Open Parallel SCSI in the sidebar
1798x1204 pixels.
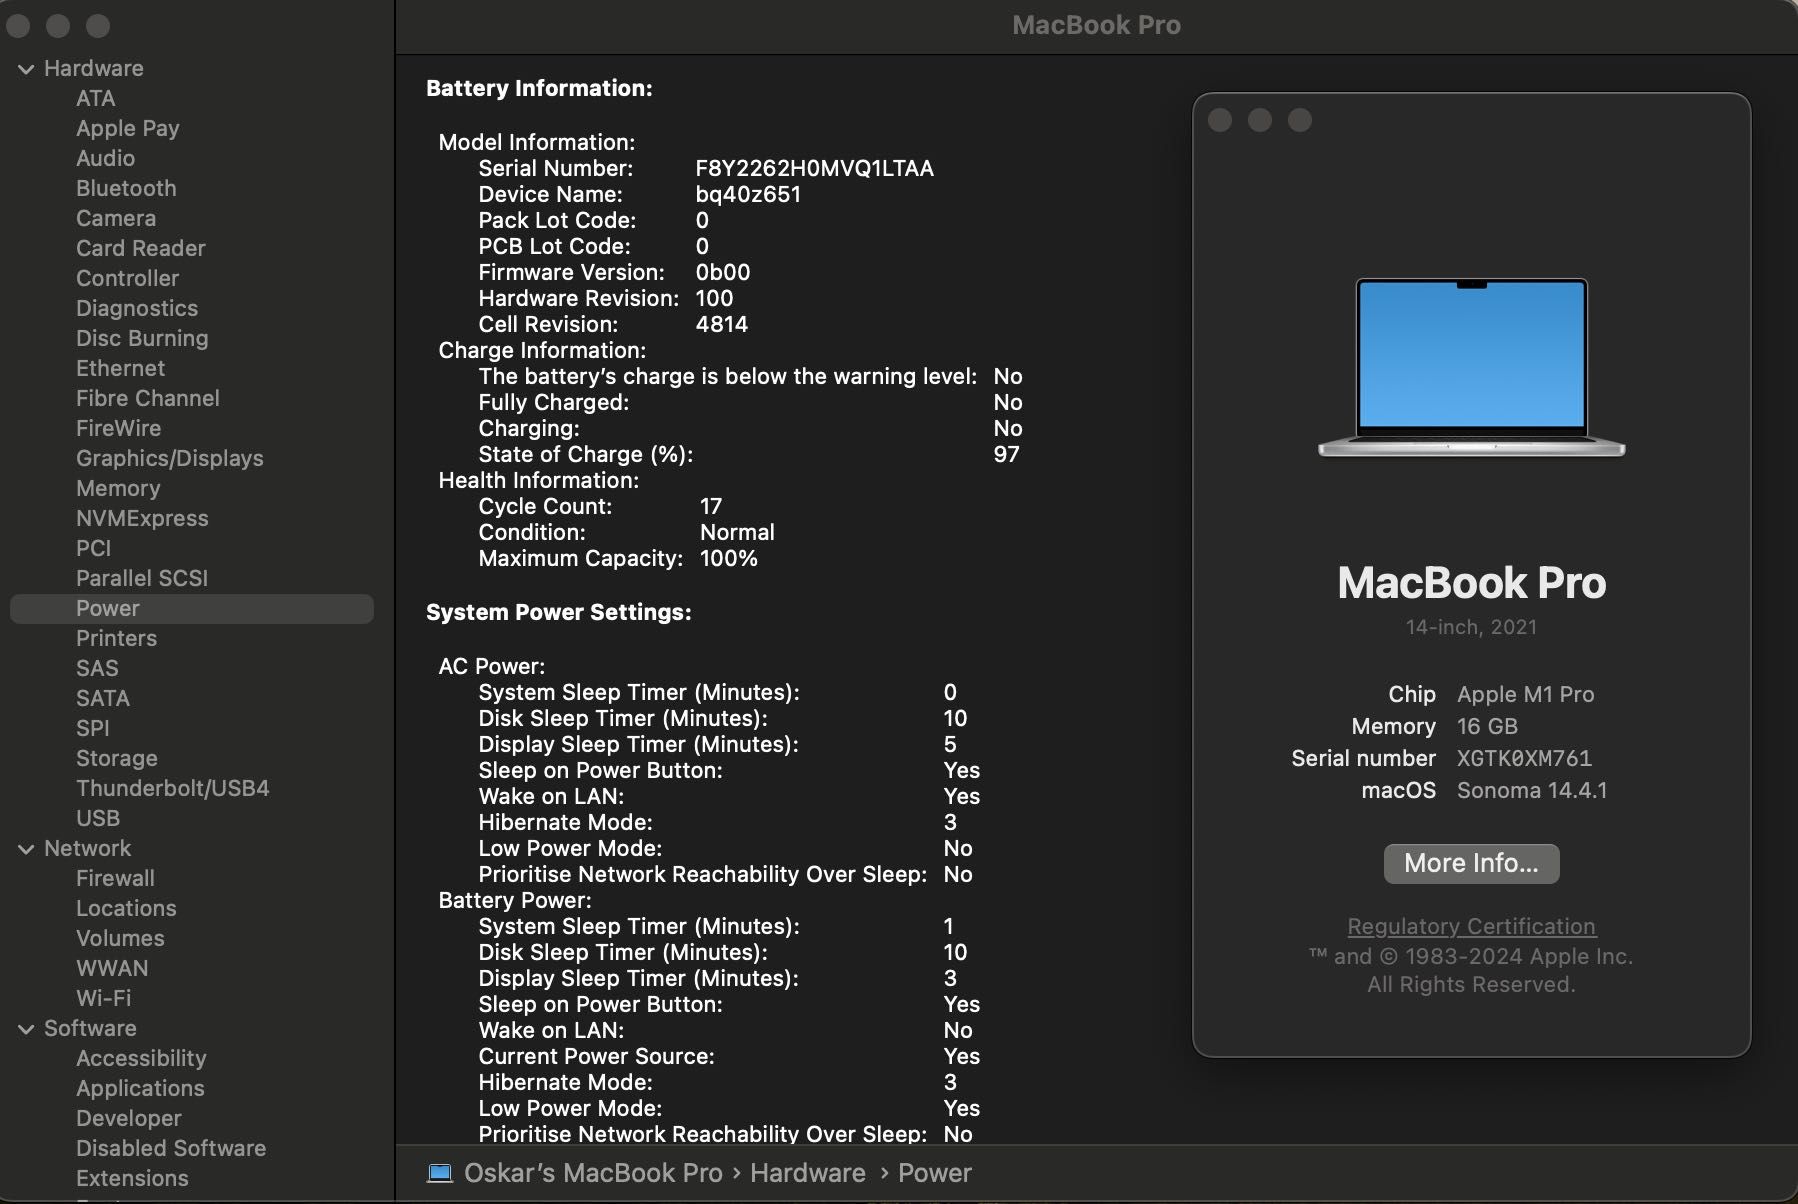coord(142,578)
